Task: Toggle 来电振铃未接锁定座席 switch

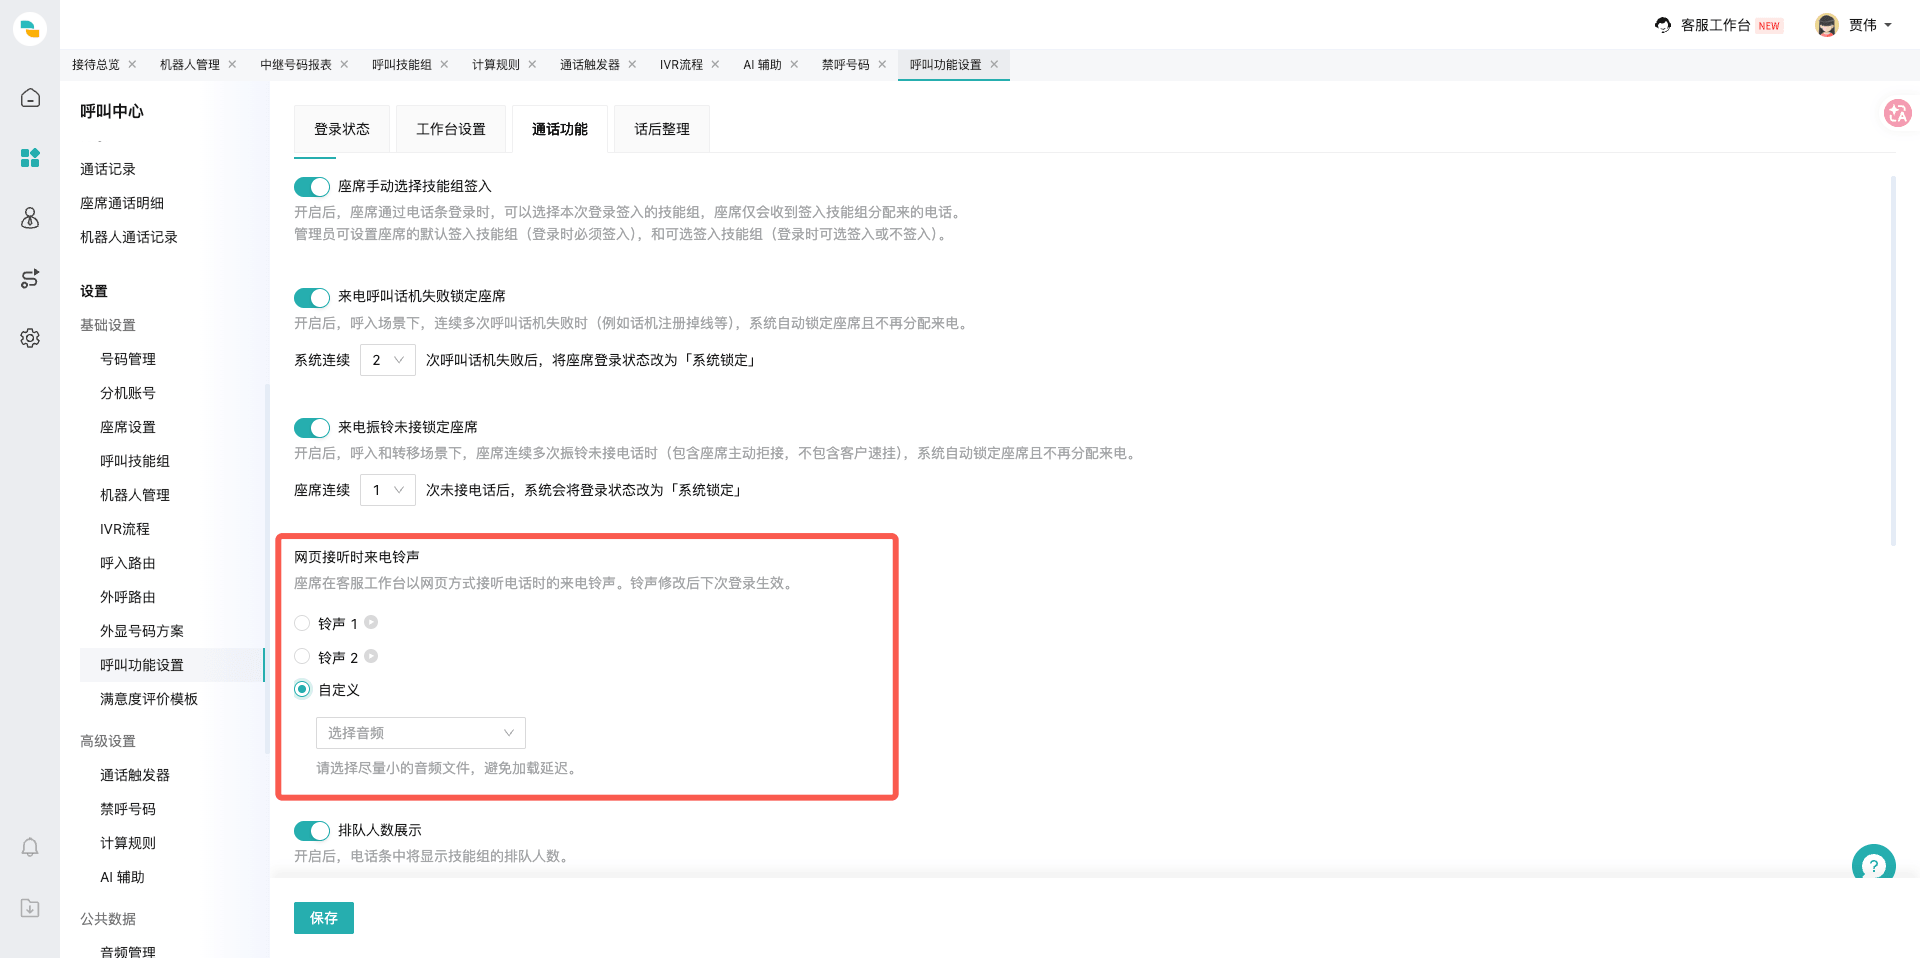Action: 312,428
